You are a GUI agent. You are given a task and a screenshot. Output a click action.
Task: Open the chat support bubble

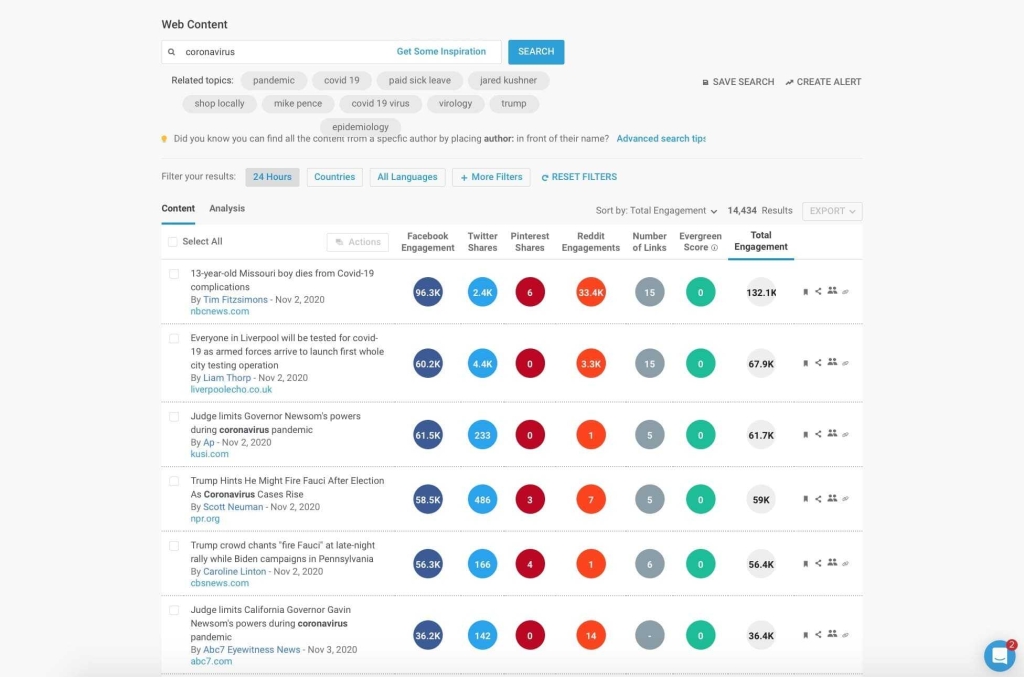click(x=998, y=656)
